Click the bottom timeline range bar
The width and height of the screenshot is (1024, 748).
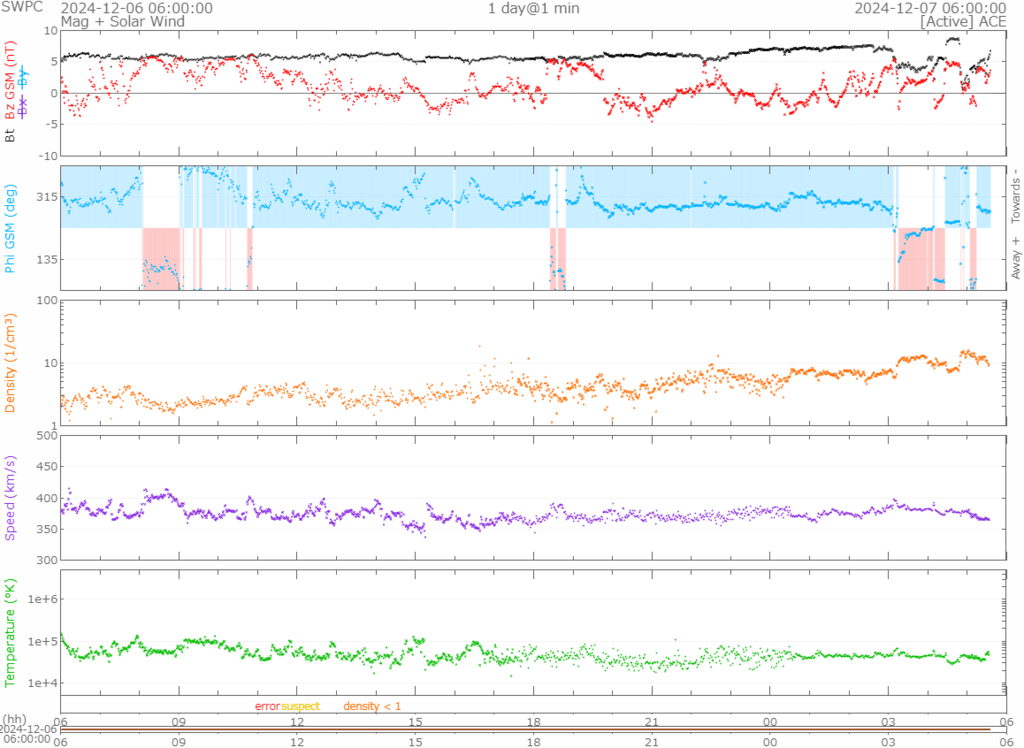pyautogui.click(x=524, y=729)
